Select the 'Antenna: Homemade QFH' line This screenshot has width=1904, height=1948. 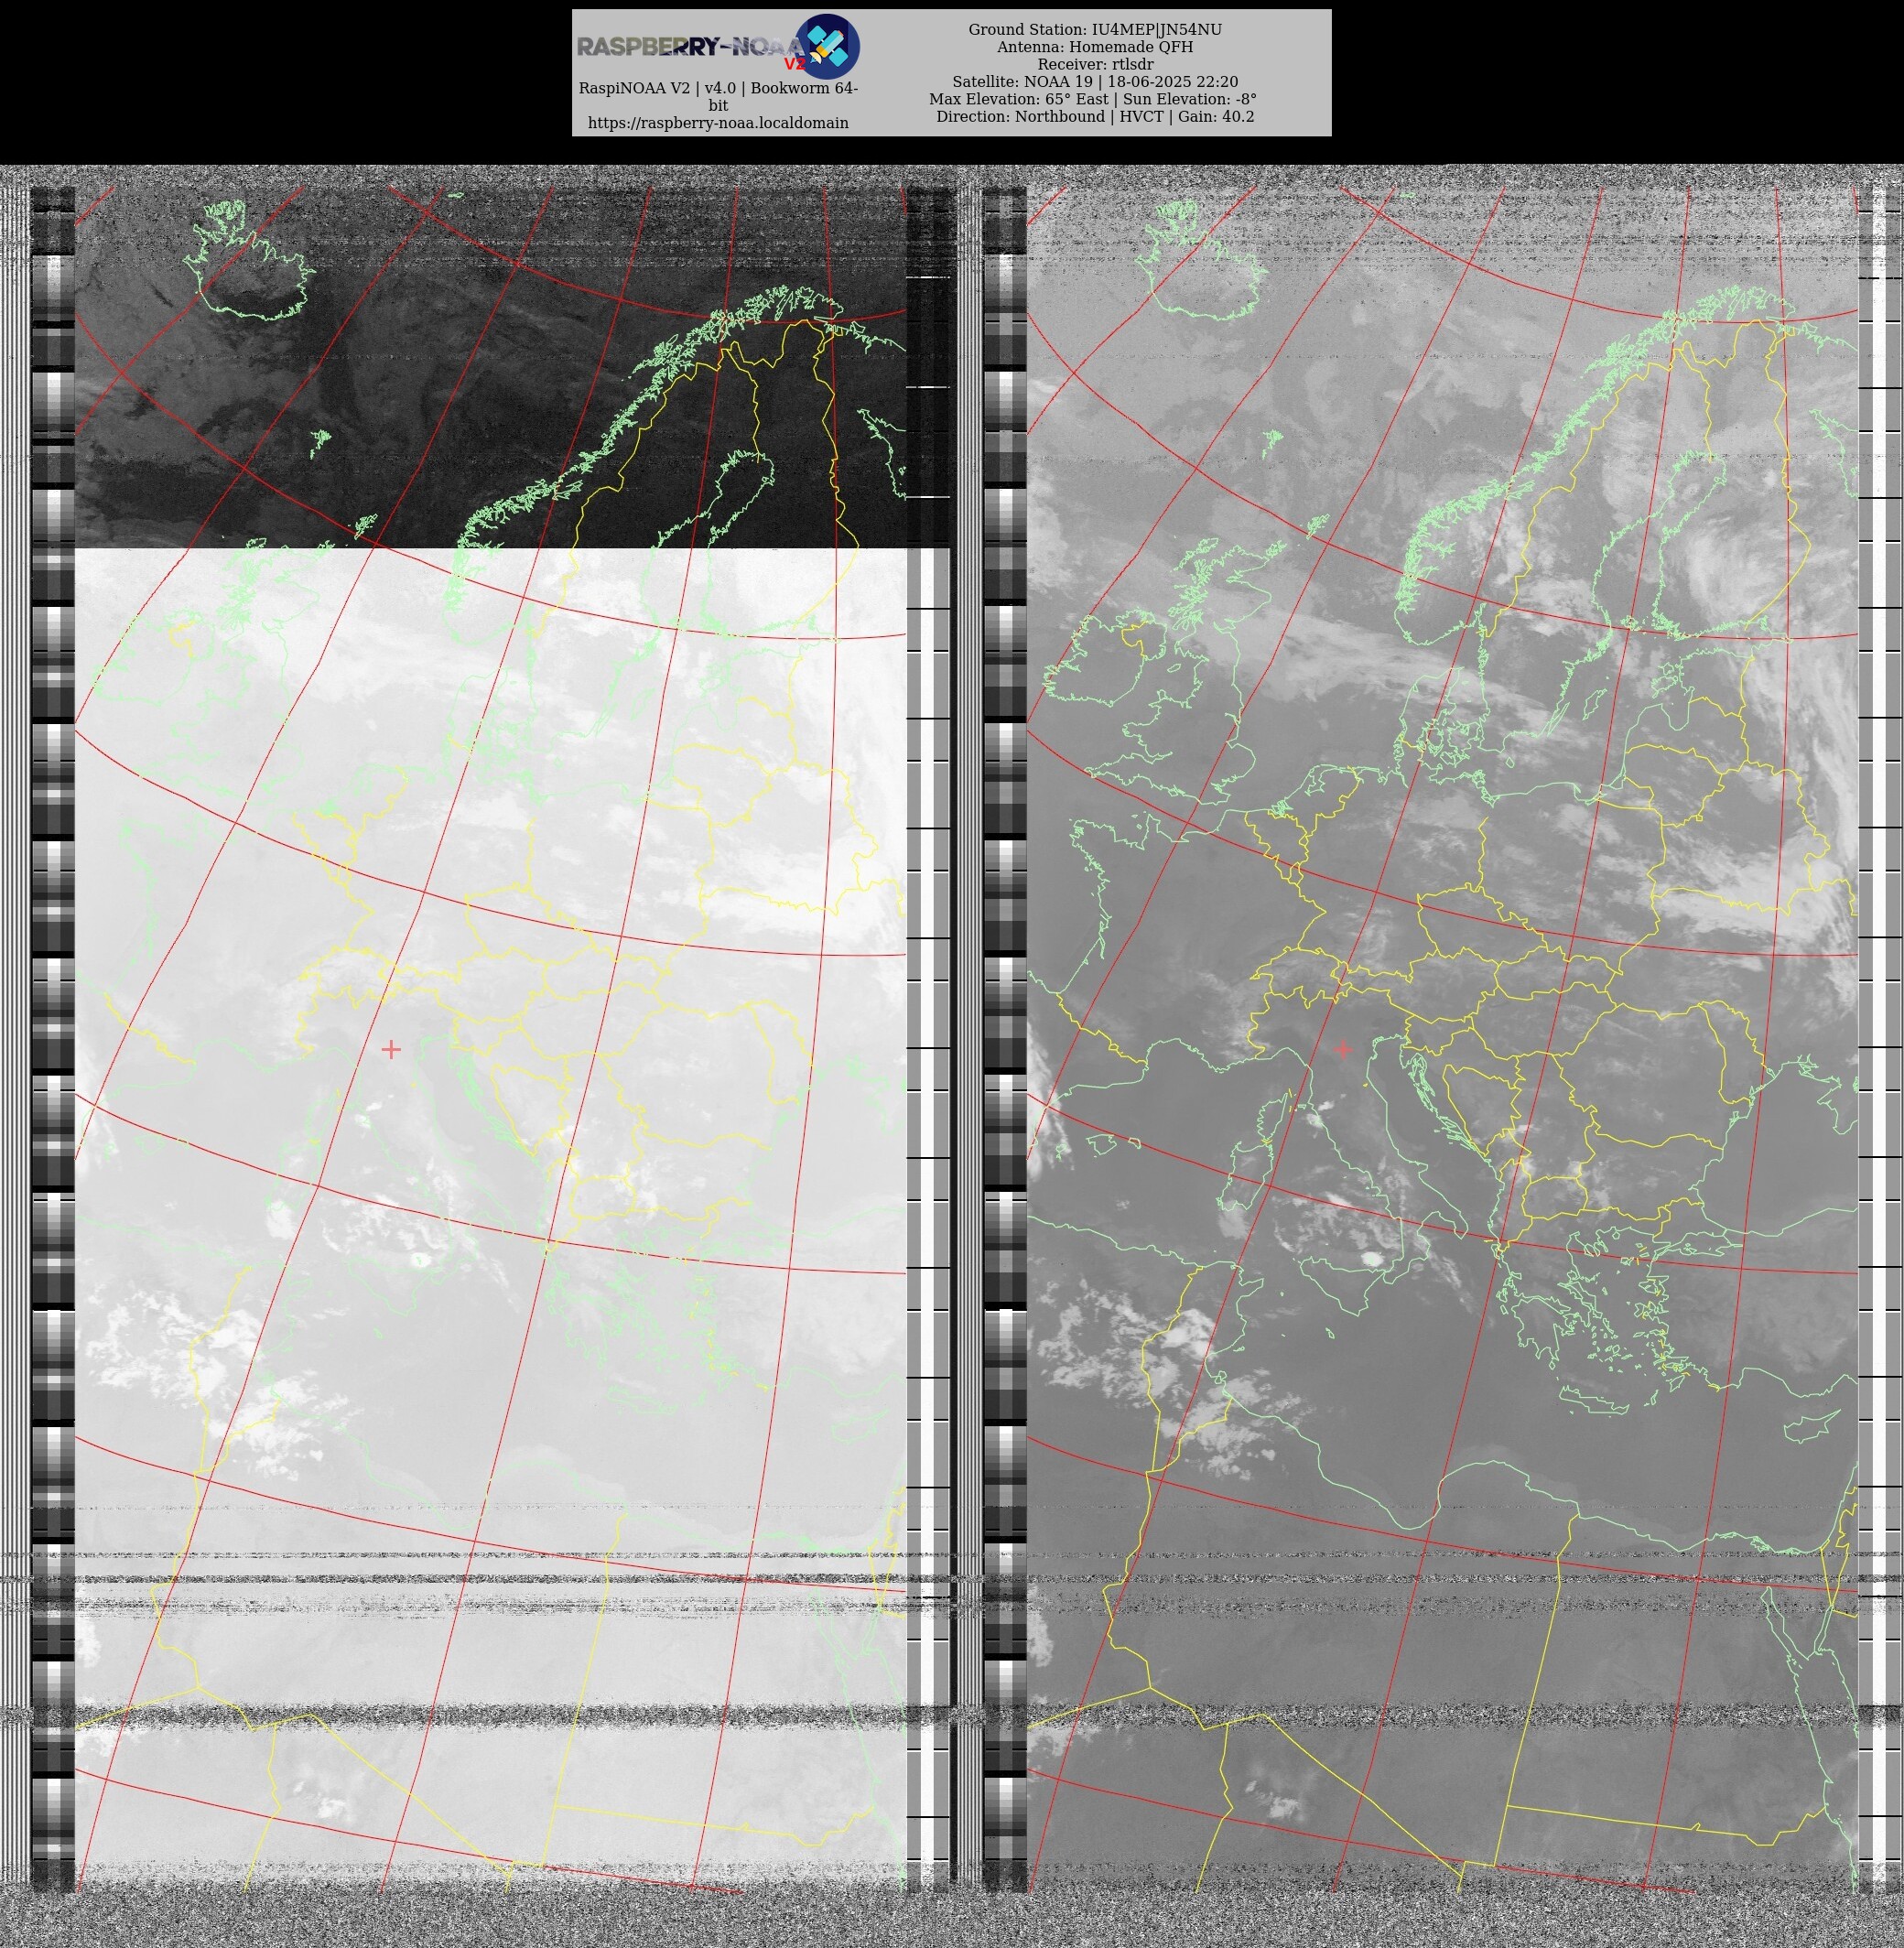(x=1095, y=47)
